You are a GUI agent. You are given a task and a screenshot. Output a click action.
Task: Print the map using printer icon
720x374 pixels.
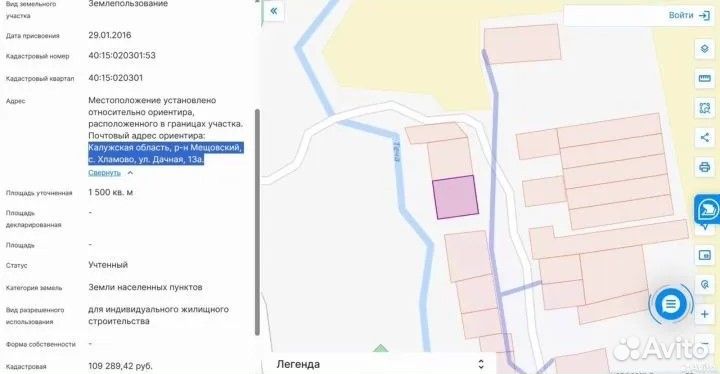(x=704, y=166)
